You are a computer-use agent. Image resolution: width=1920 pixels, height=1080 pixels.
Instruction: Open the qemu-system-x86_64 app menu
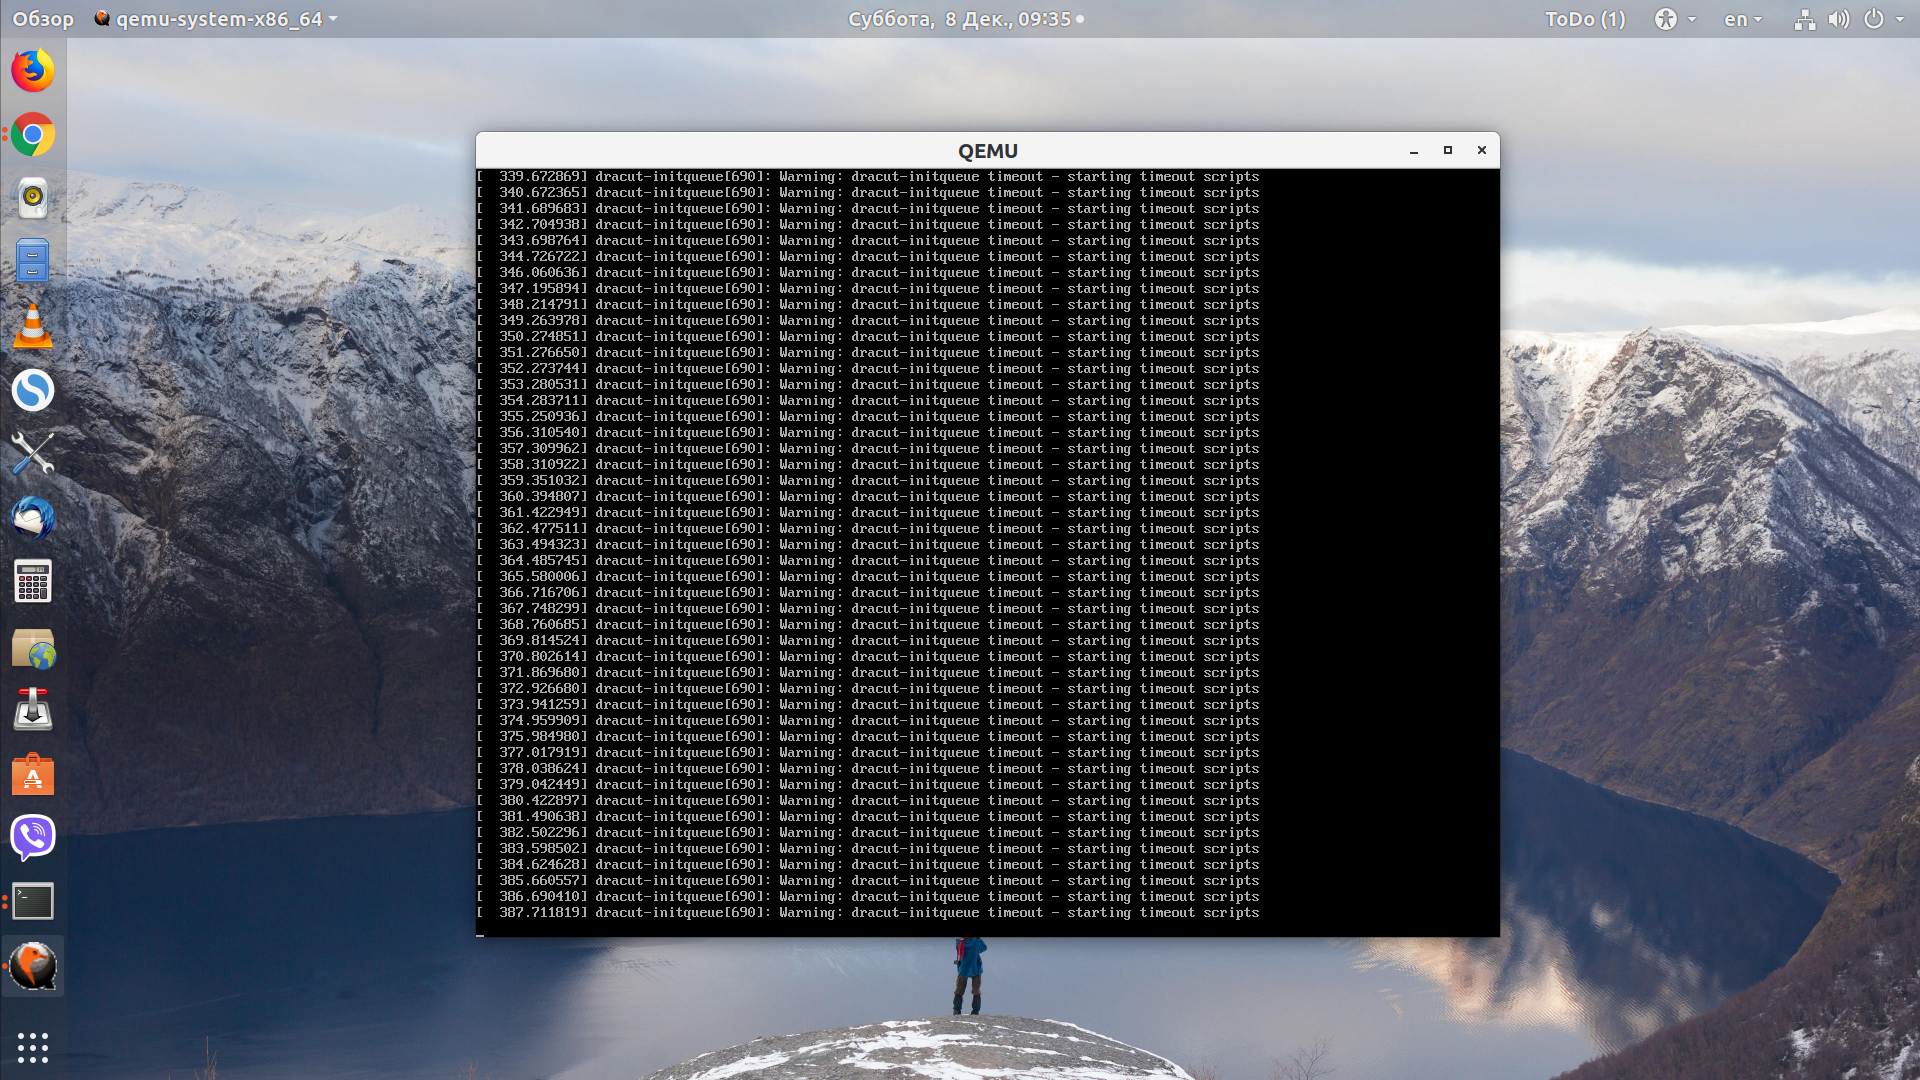coord(216,19)
